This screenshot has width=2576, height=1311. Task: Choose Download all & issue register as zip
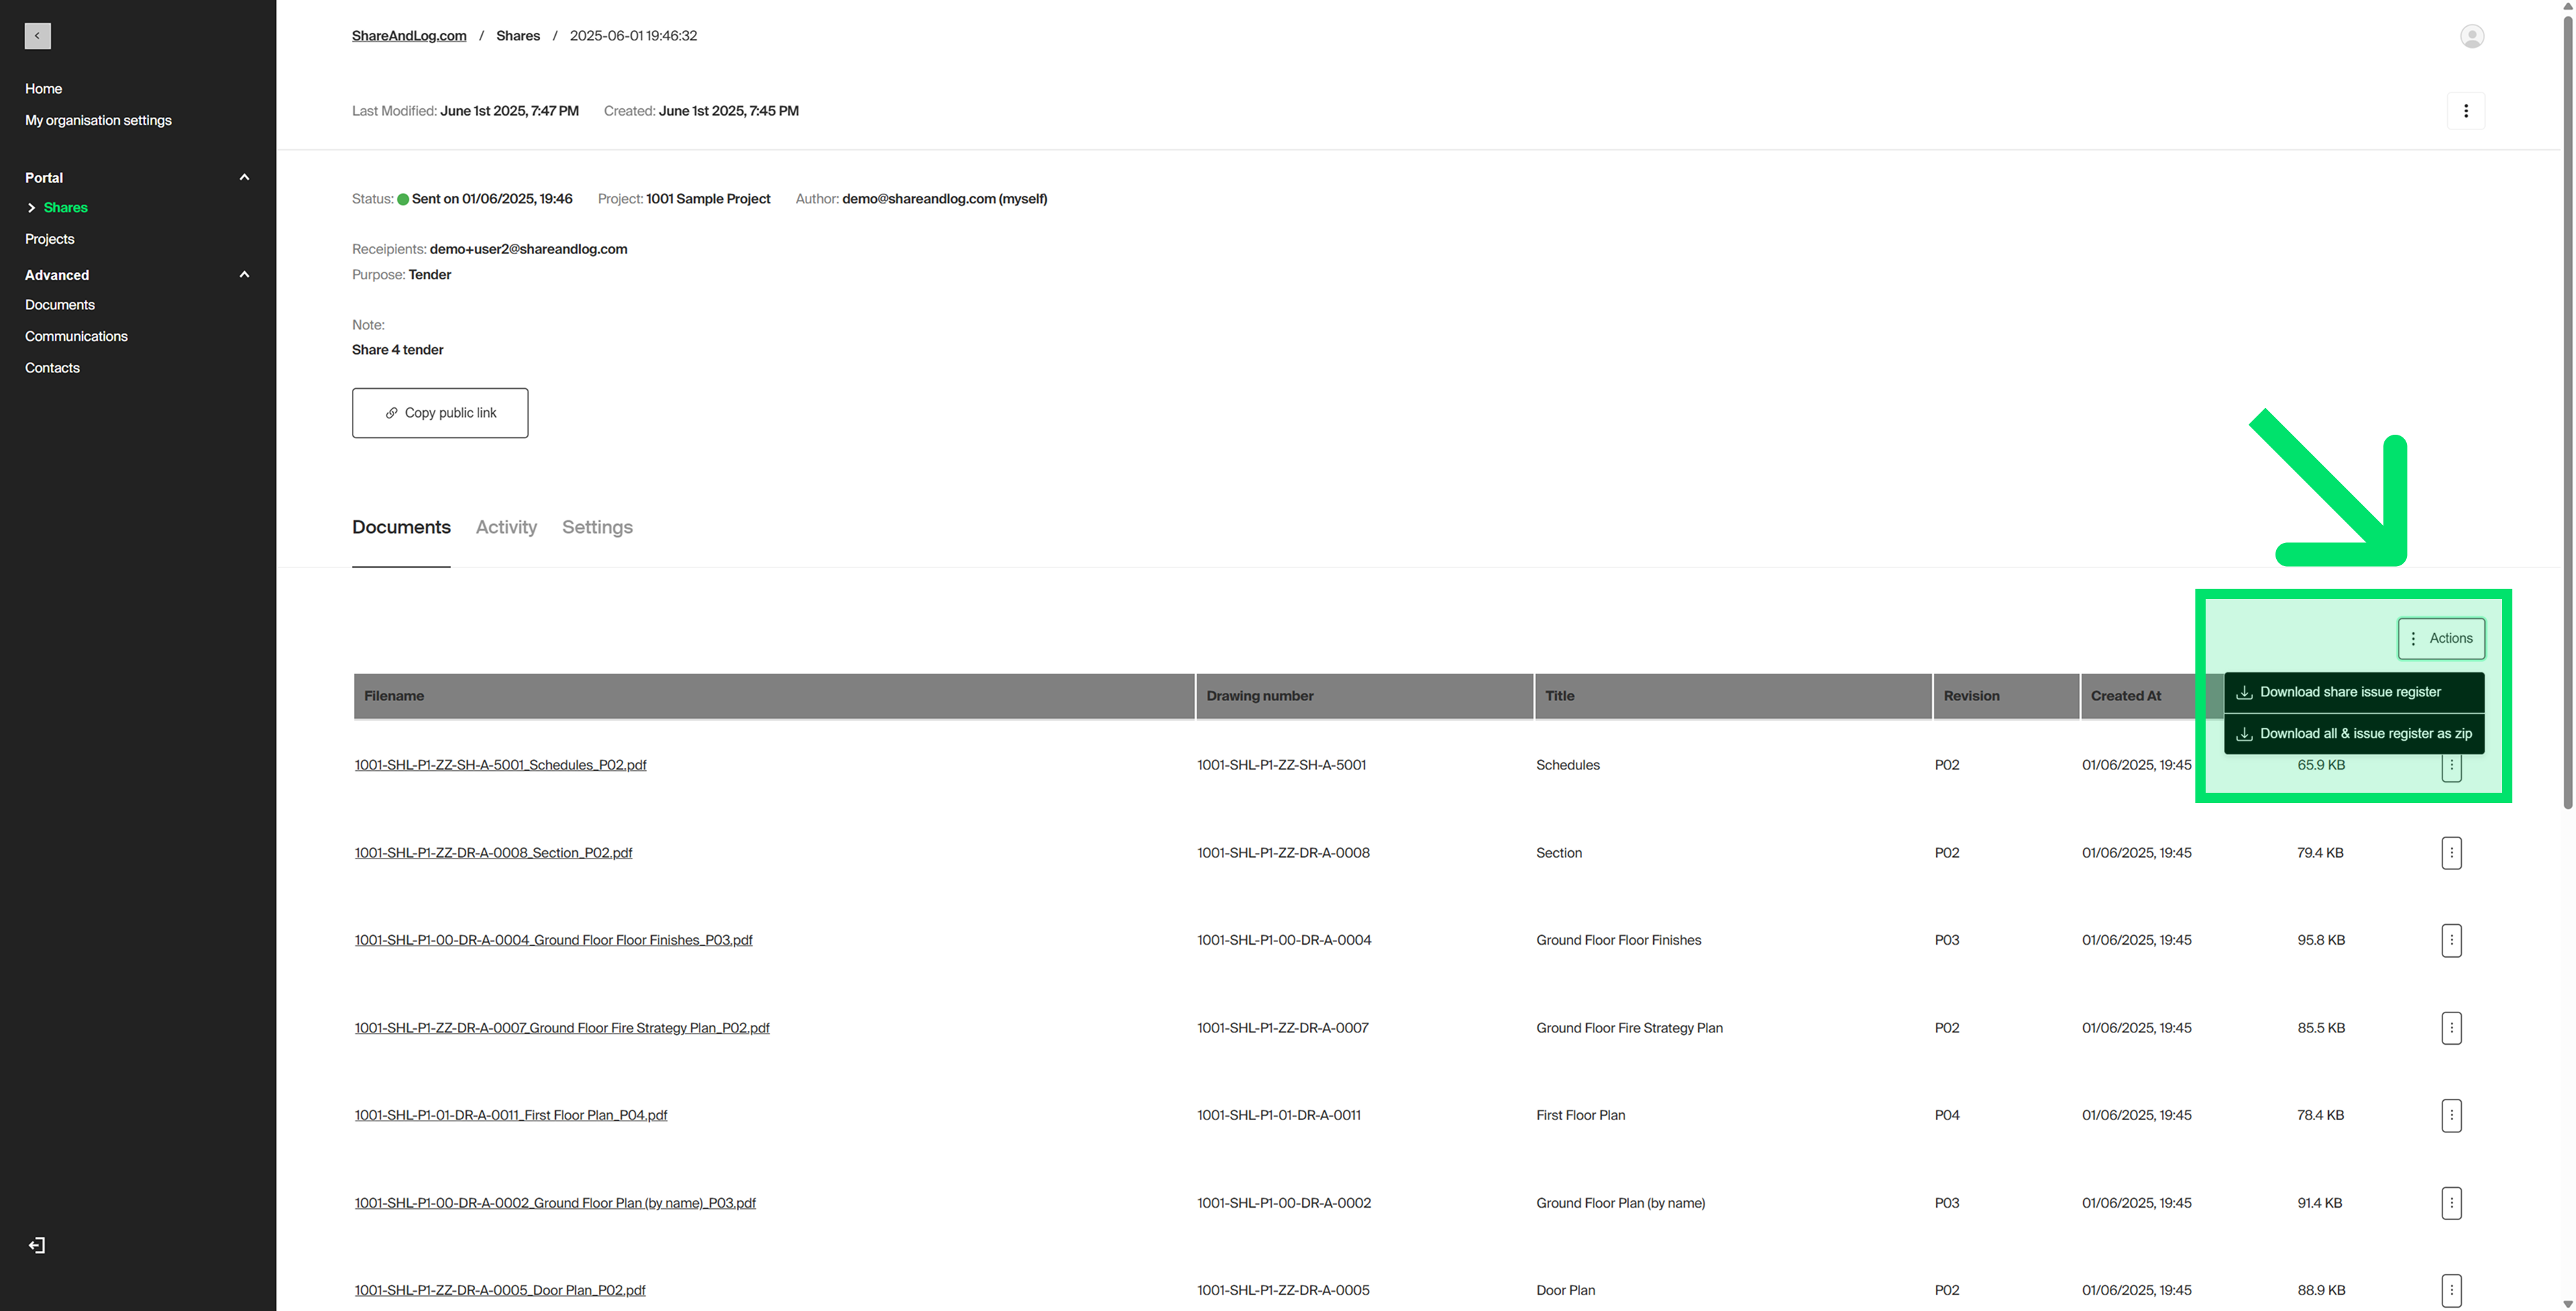[2354, 733]
